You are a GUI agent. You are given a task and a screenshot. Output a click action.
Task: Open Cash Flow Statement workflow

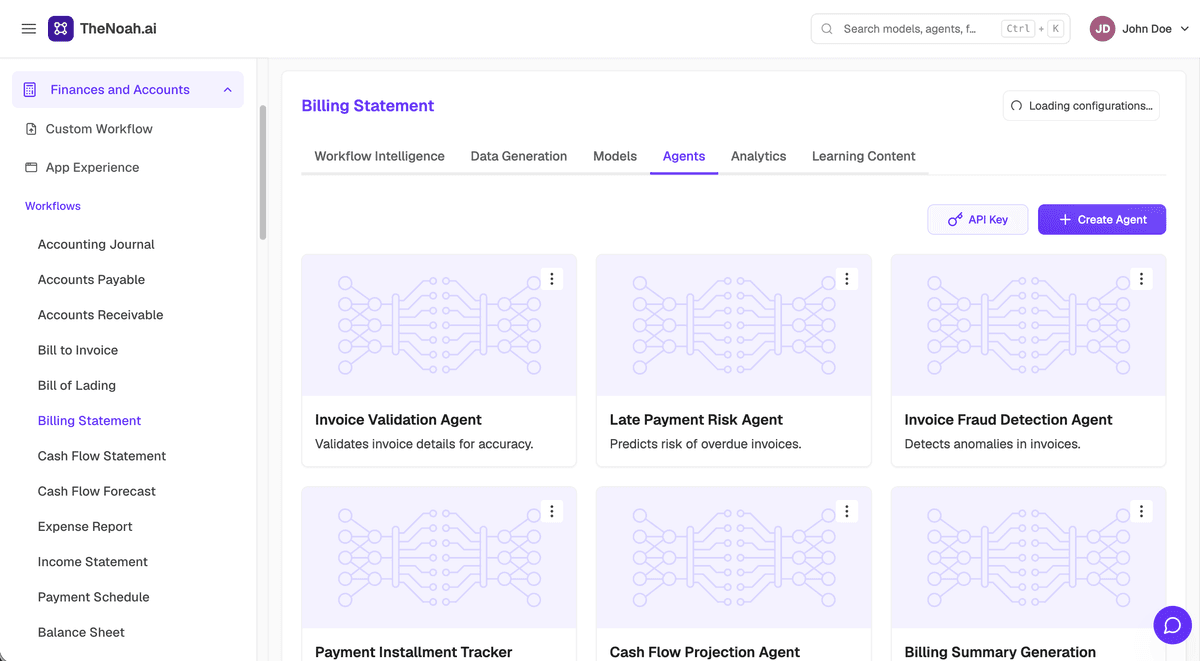(102, 456)
